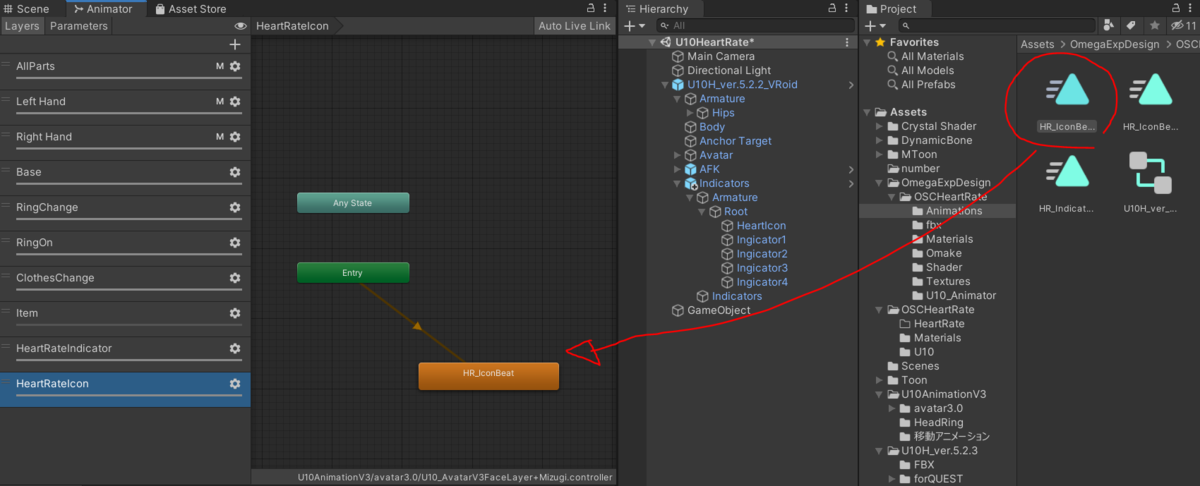The height and width of the screenshot is (486, 1200).
Task: Toggle the Animator parameters eye icon
Action: (x=240, y=26)
